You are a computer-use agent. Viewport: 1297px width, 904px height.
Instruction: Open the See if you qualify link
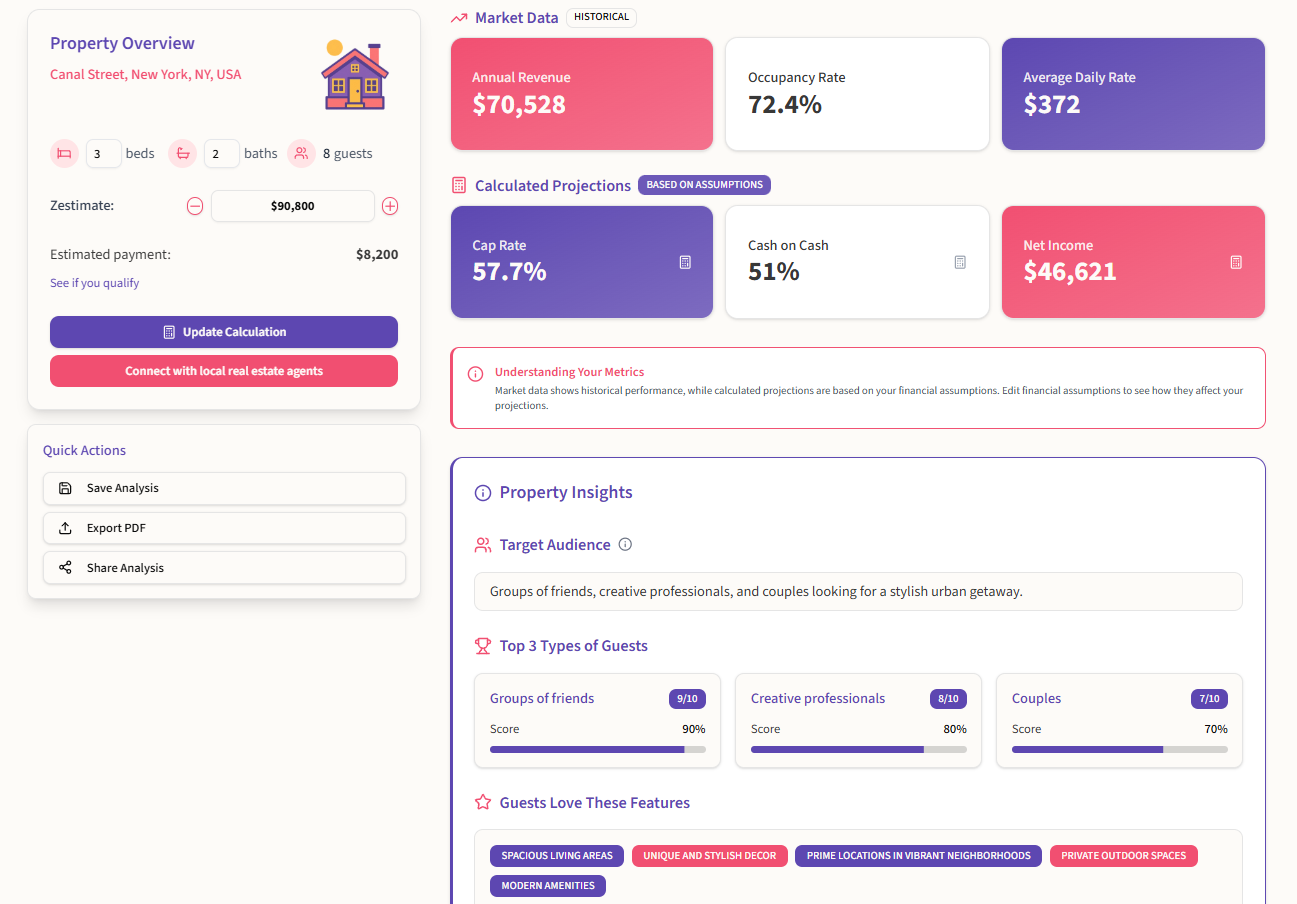pos(94,282)
